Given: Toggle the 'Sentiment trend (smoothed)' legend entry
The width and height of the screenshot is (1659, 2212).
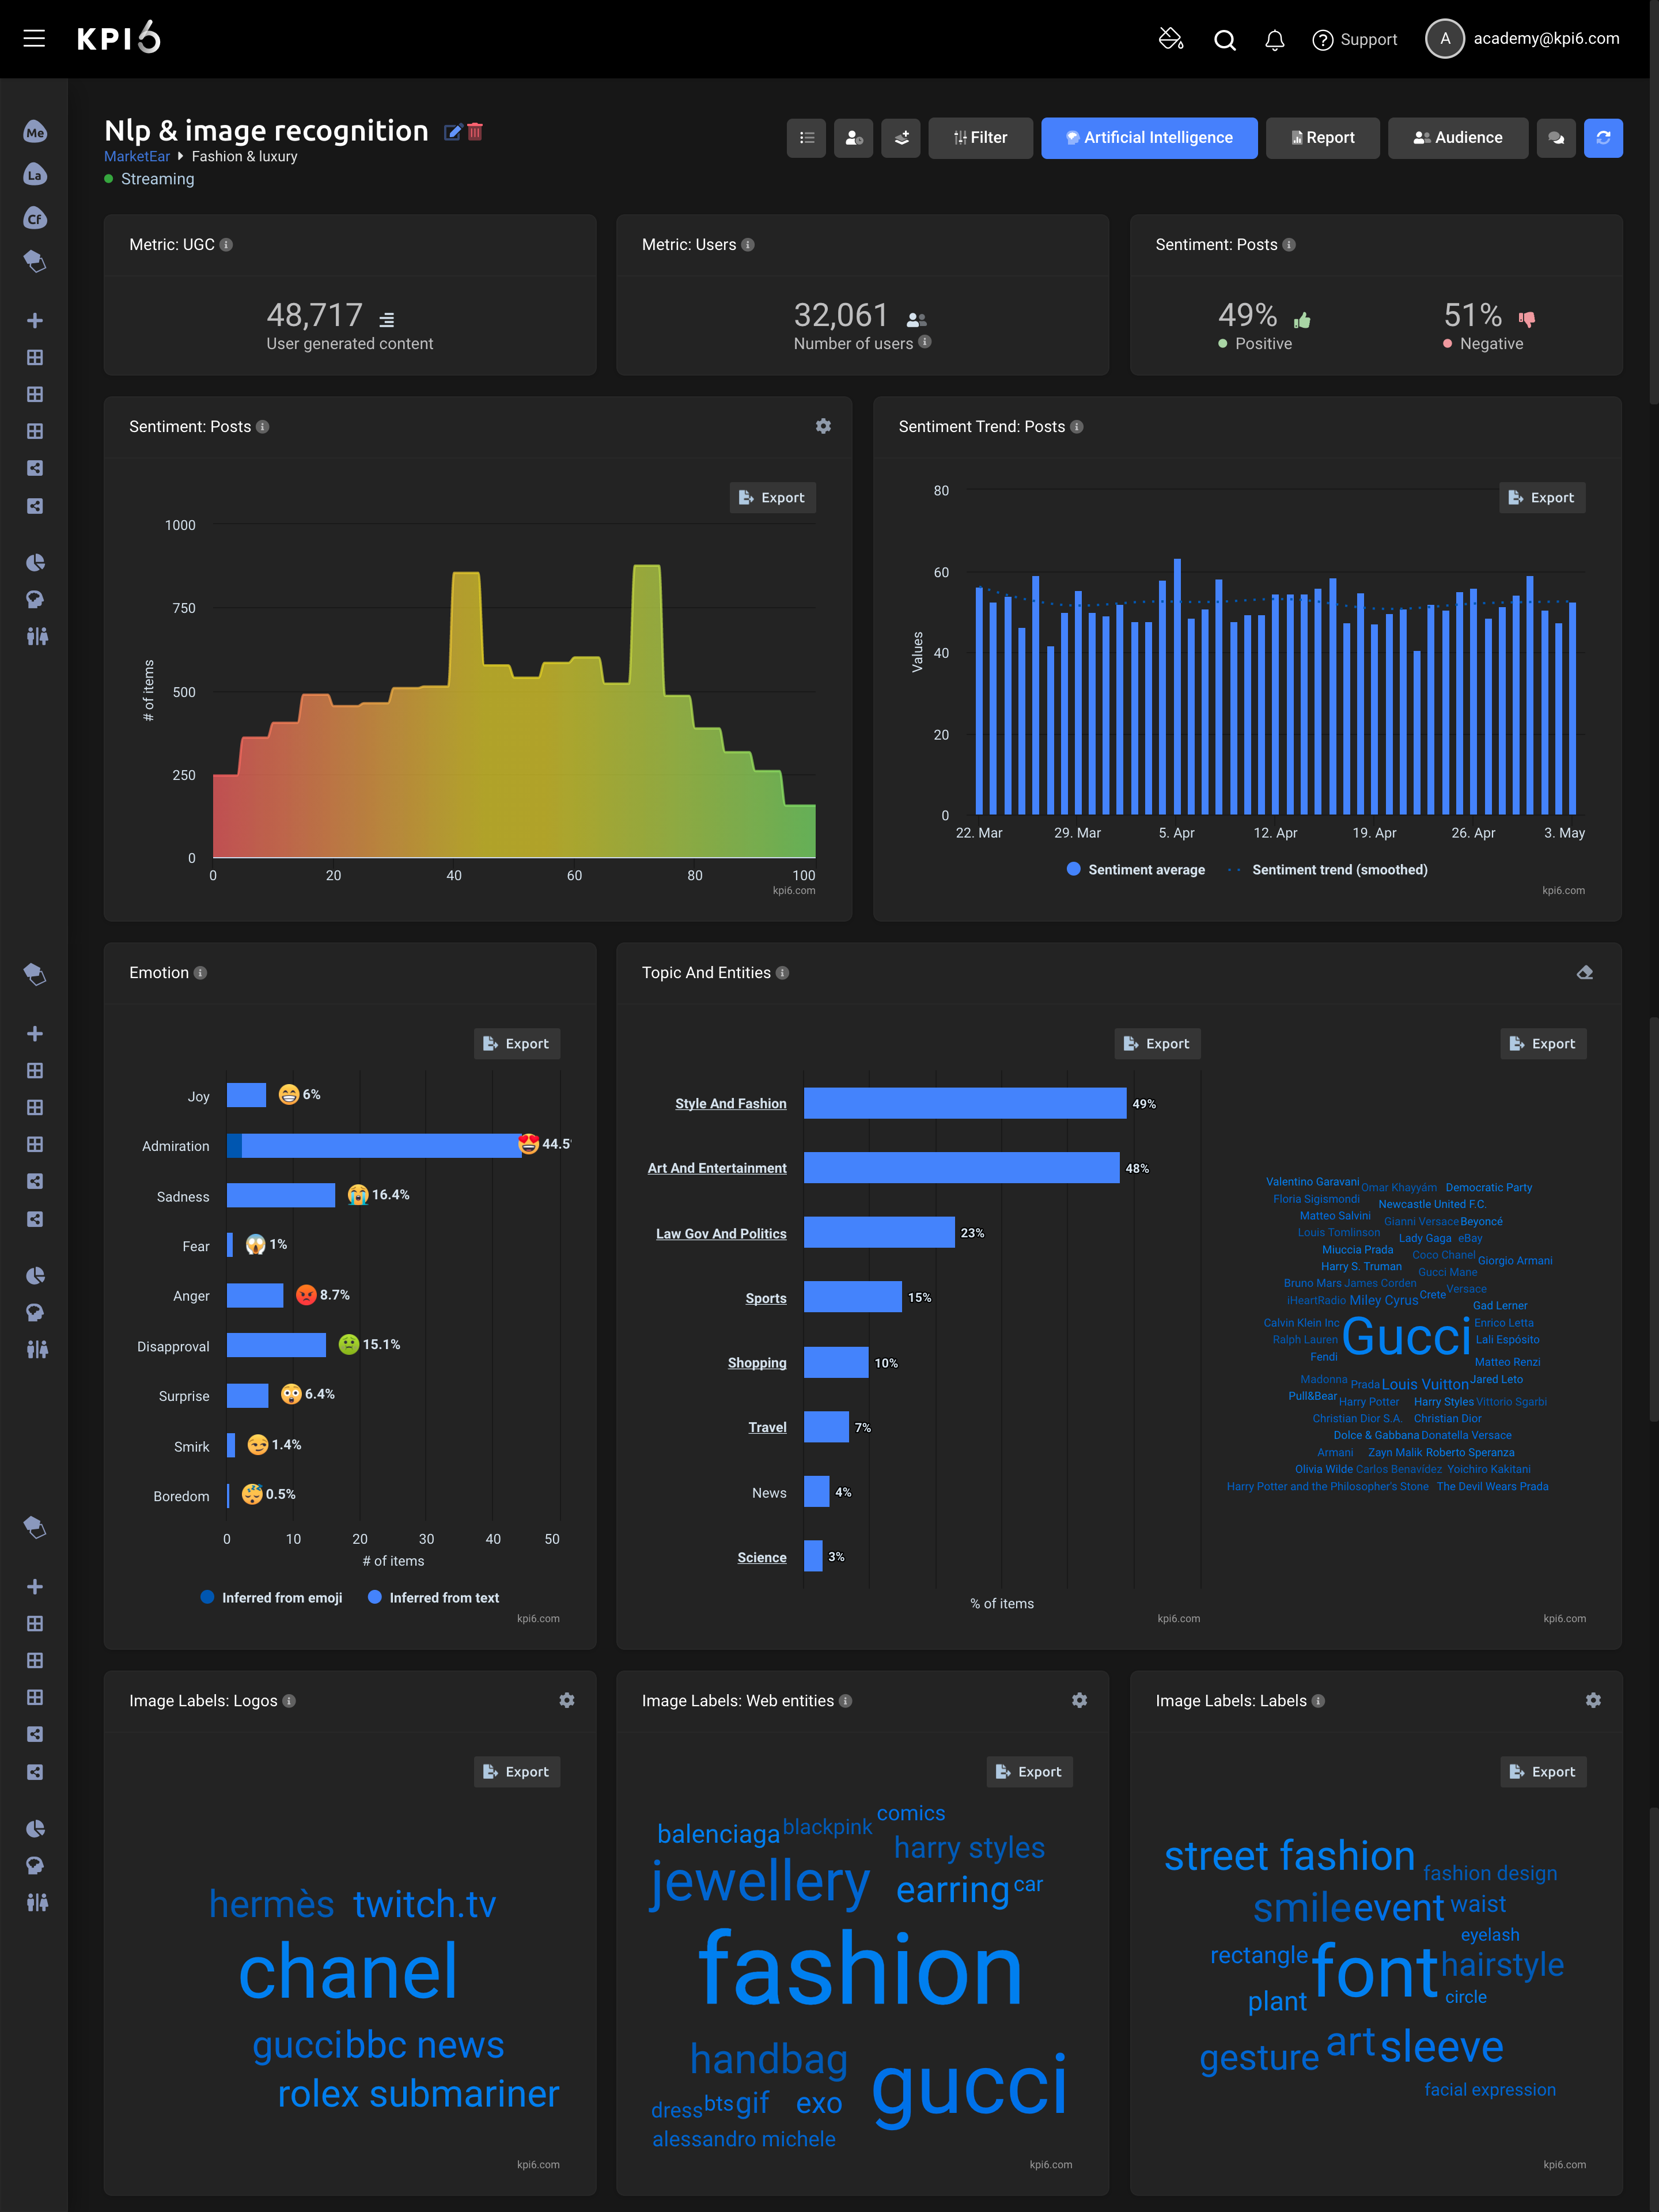Looking at the screenshot, I should (1339, 869).
